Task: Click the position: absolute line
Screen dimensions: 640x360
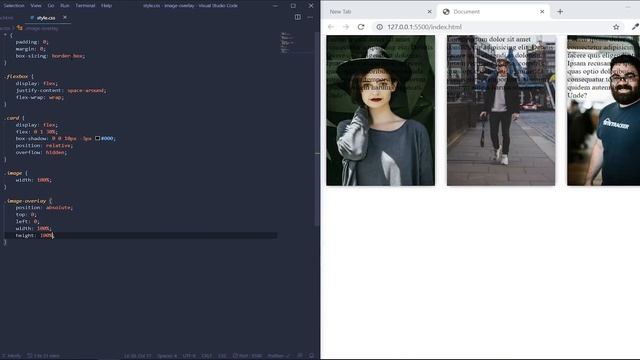Action: [44, 208]
